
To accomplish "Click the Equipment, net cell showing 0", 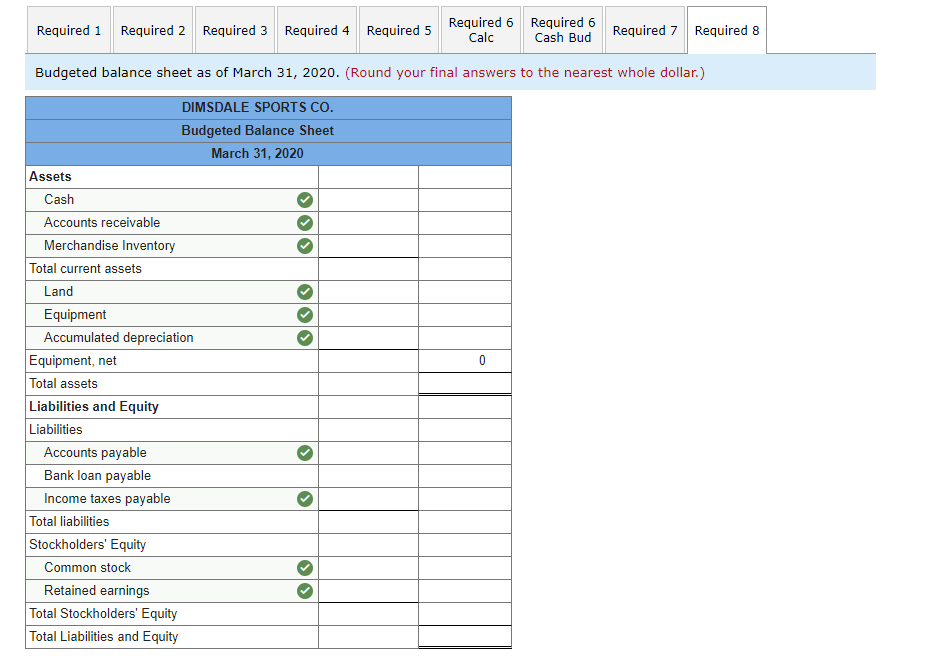I will pyautogui.click(x=465, y=361).
